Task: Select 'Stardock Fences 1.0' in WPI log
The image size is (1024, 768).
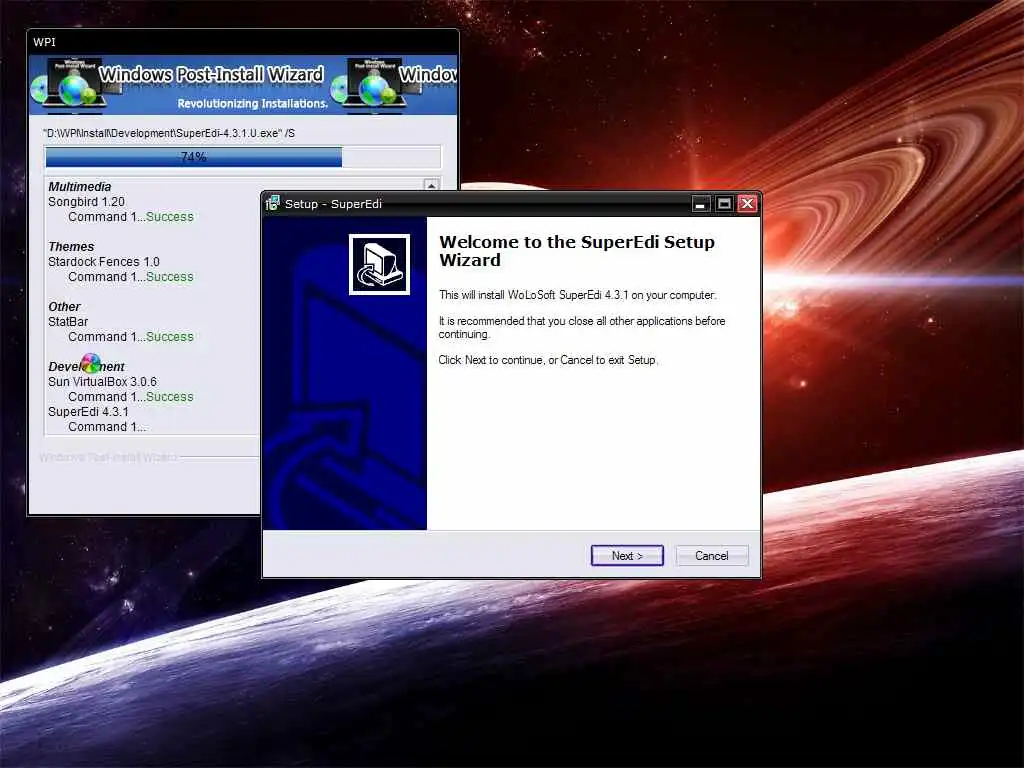Action: click(x=104, y=262)
